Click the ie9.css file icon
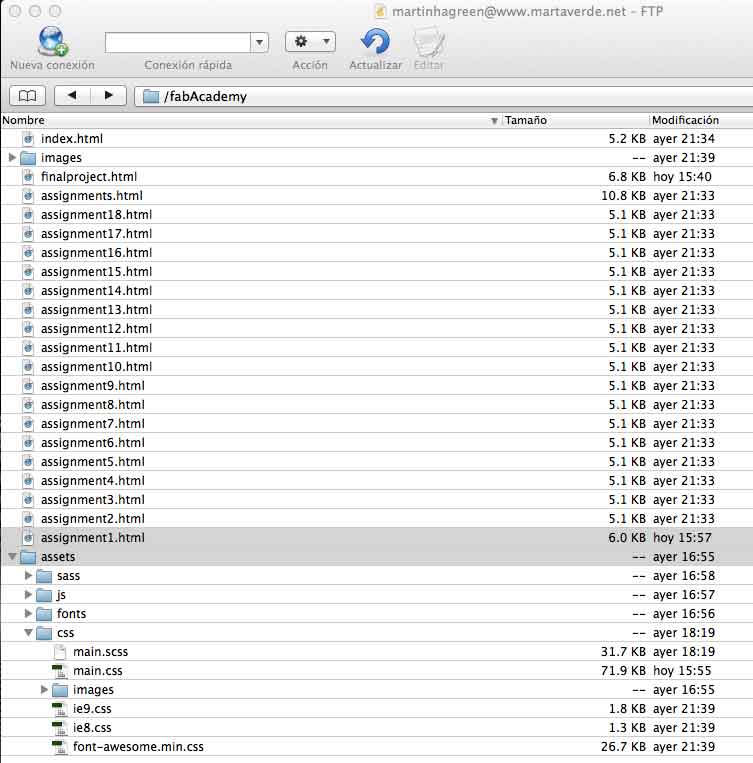 (59, 708)
